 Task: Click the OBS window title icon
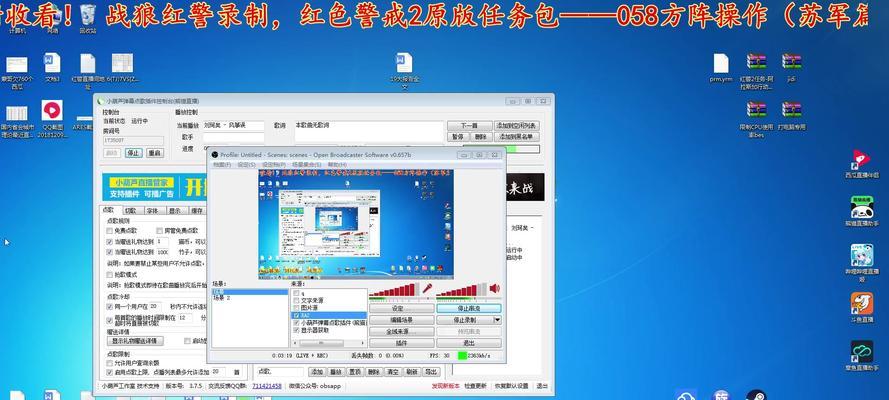pyautogui.click(x=214, y=155)
